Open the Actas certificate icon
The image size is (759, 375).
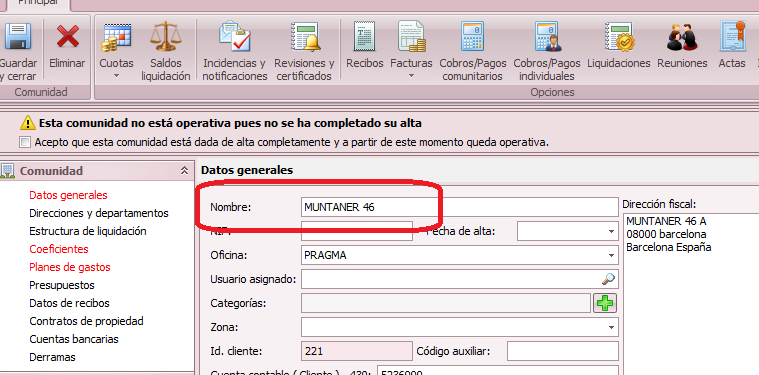(732, 36)
